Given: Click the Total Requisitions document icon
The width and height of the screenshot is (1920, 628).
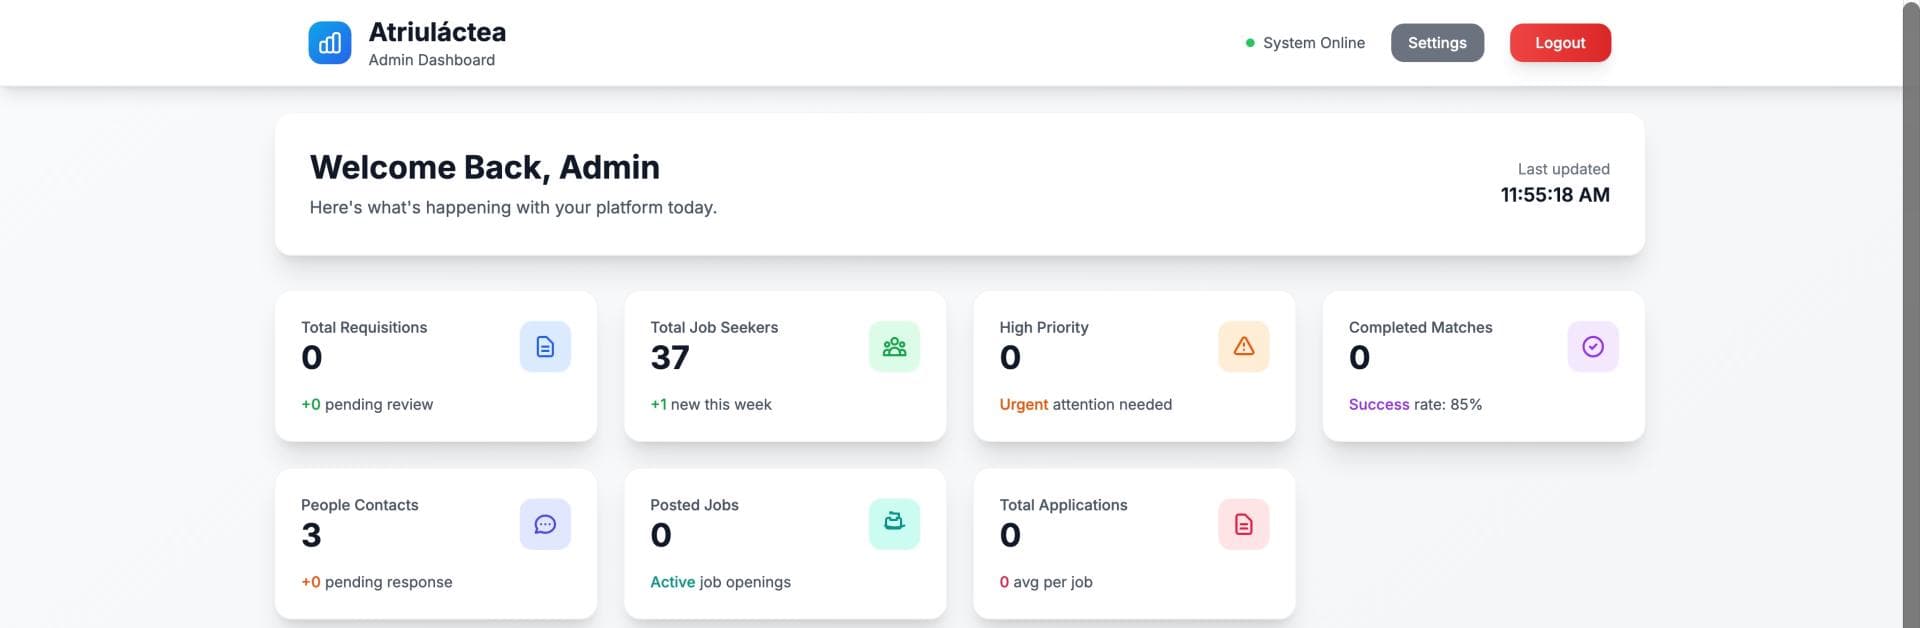Looking at the screenshot, I should point(545,347).
